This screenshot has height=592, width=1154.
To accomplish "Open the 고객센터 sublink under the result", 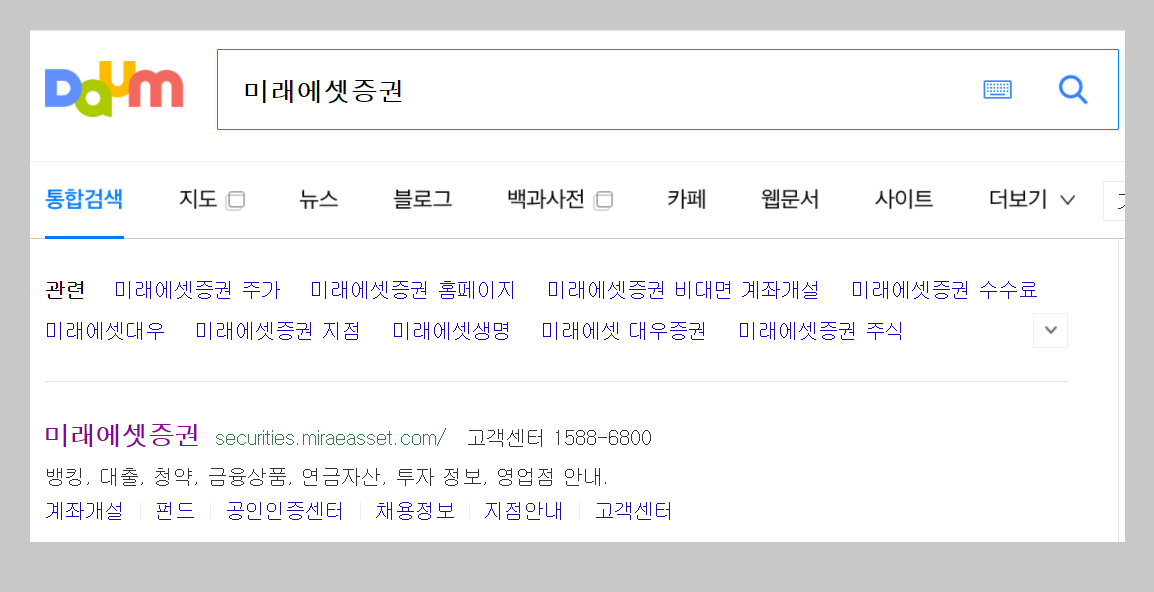I will pos(633,511).
